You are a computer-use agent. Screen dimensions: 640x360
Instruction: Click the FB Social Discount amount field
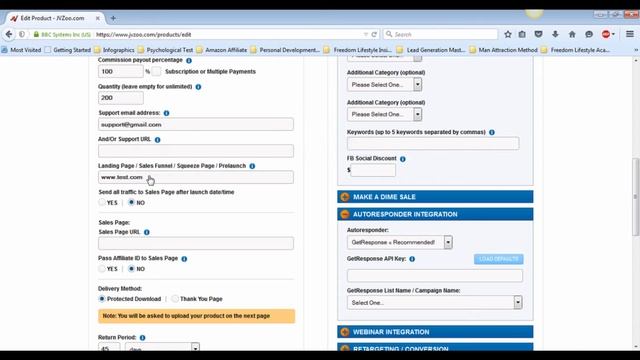click(x=373, y=170)
